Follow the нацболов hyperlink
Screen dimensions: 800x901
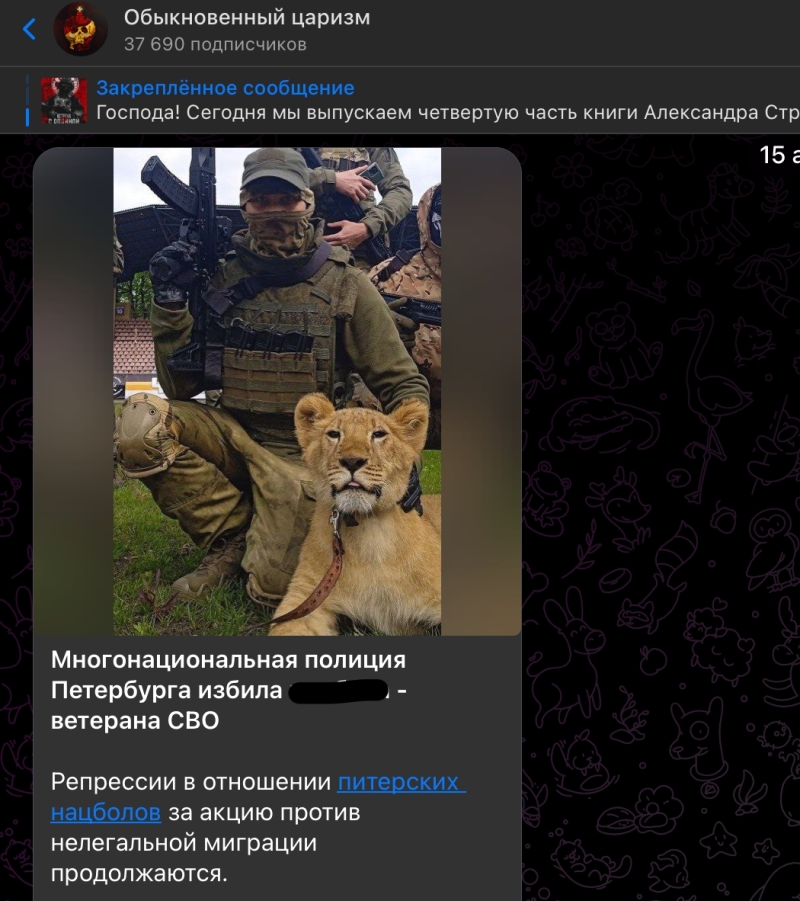106,813
